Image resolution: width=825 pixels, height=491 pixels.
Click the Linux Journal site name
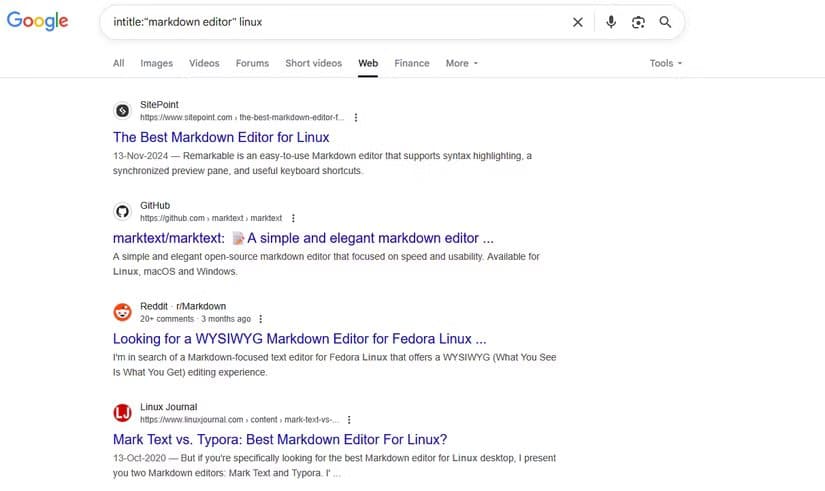tap(168, 407)
